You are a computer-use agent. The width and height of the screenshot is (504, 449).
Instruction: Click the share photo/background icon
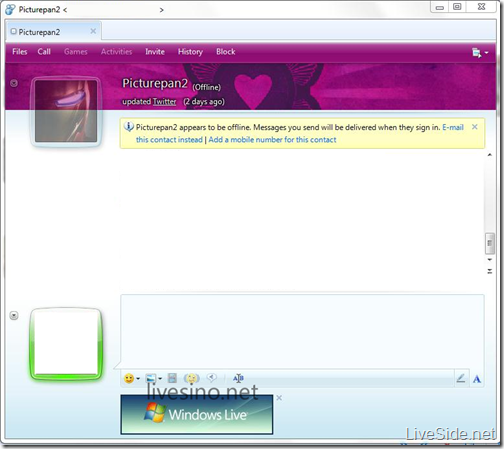[x=151, y=378]
